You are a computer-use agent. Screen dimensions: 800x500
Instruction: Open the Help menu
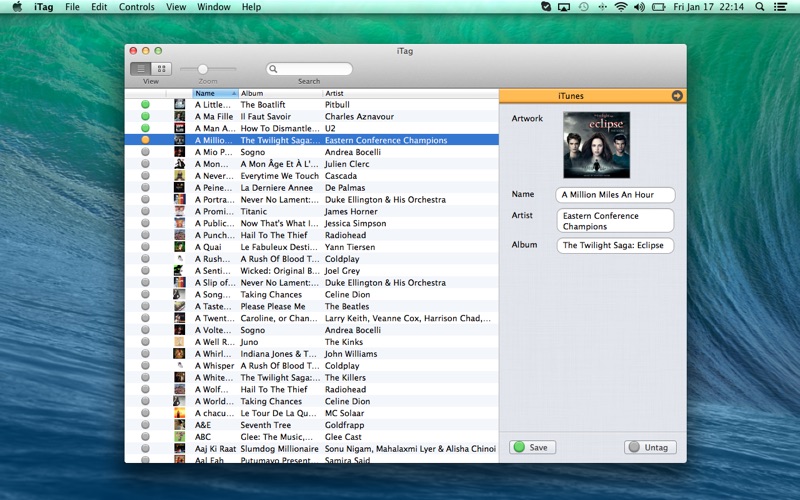[x=251, y=7]
